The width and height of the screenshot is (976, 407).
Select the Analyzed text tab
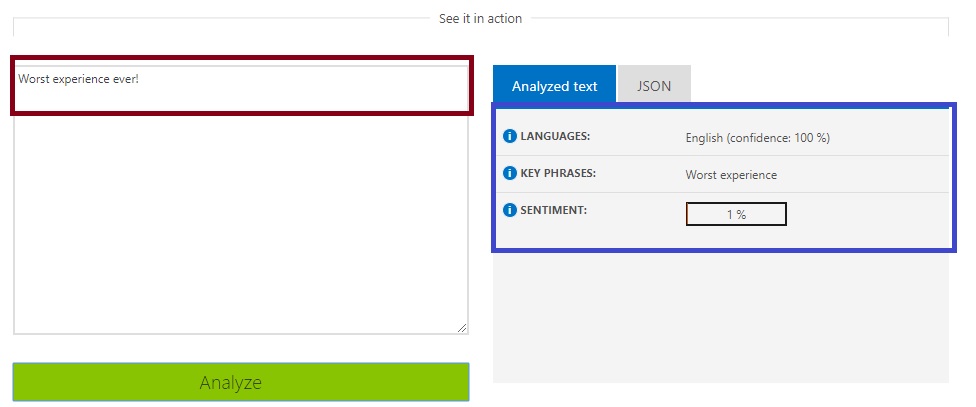[554, 84]
